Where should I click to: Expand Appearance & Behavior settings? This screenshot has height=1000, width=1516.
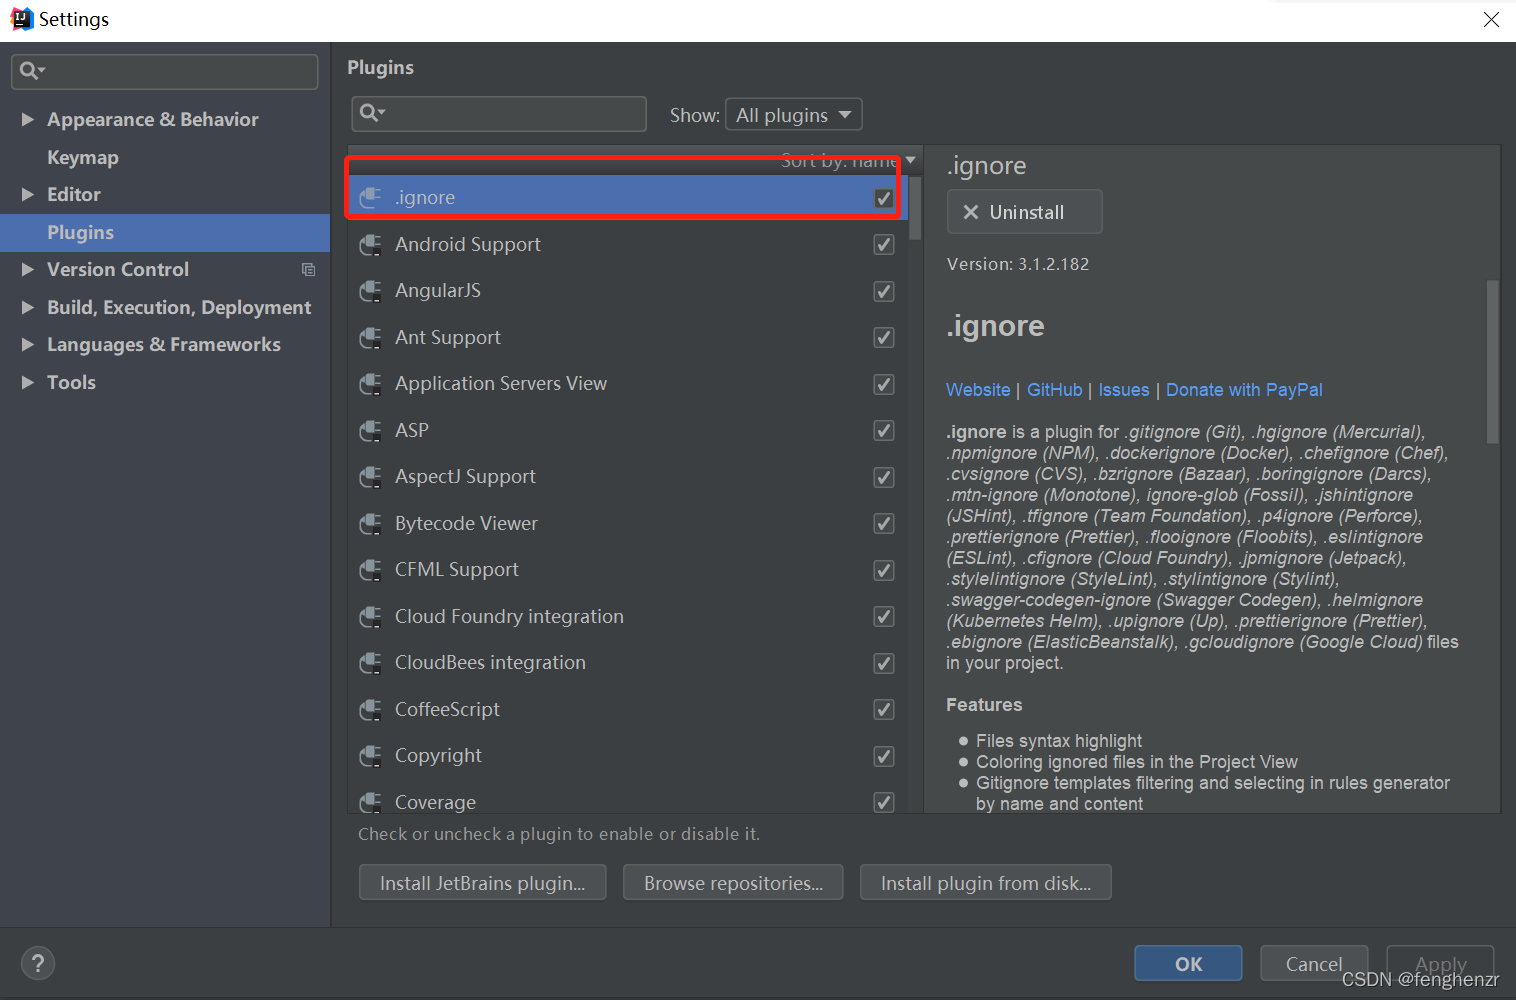28,119
